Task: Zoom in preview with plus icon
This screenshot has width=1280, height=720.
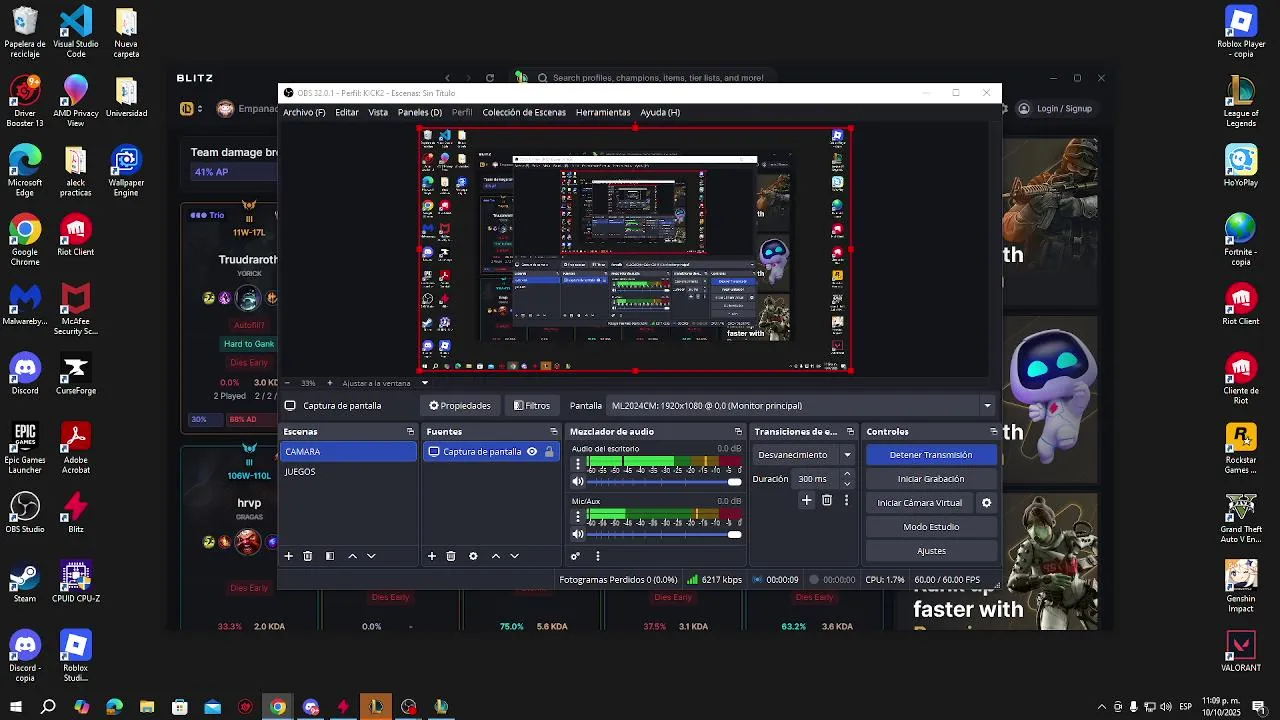Action: 329,383
